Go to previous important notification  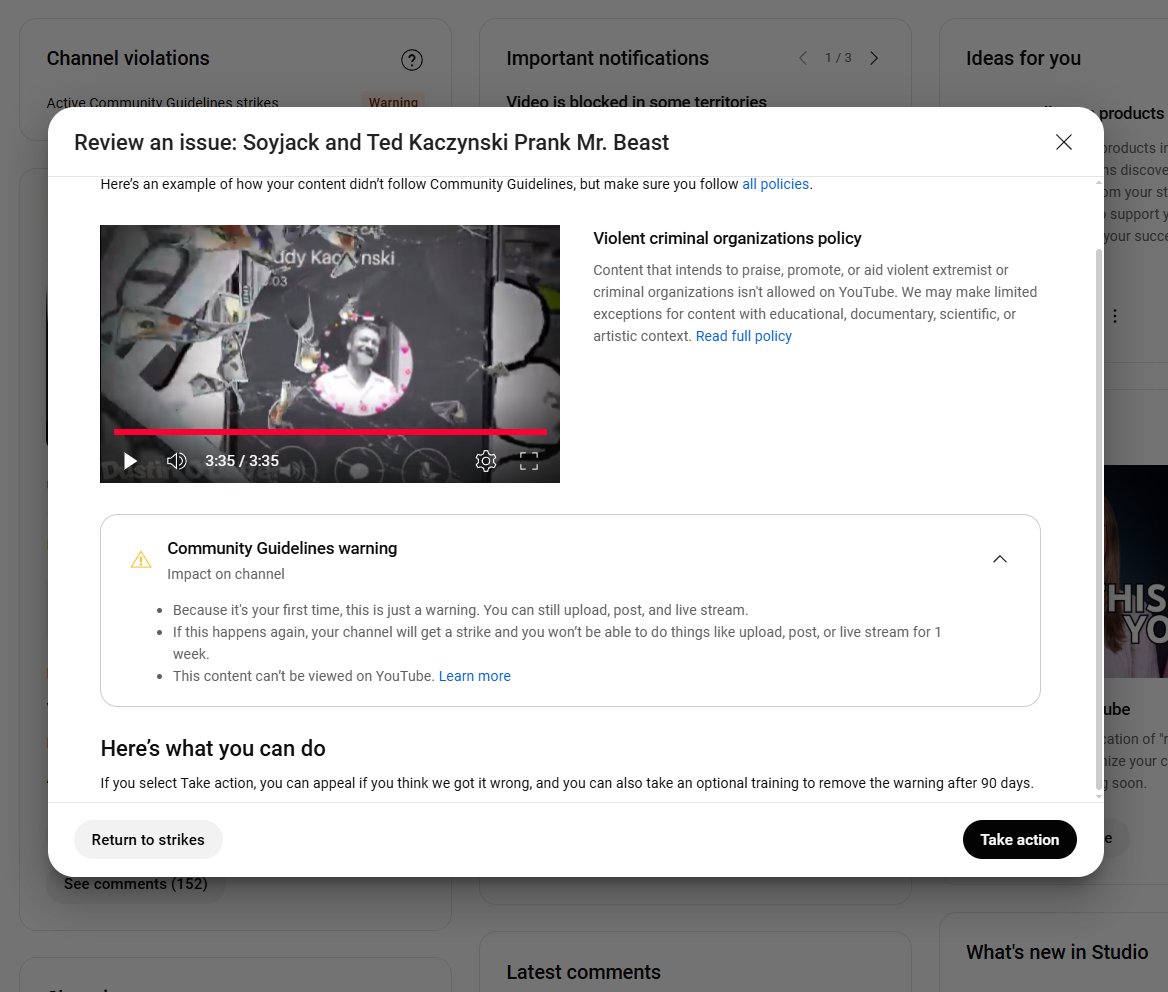pos(802,58)
